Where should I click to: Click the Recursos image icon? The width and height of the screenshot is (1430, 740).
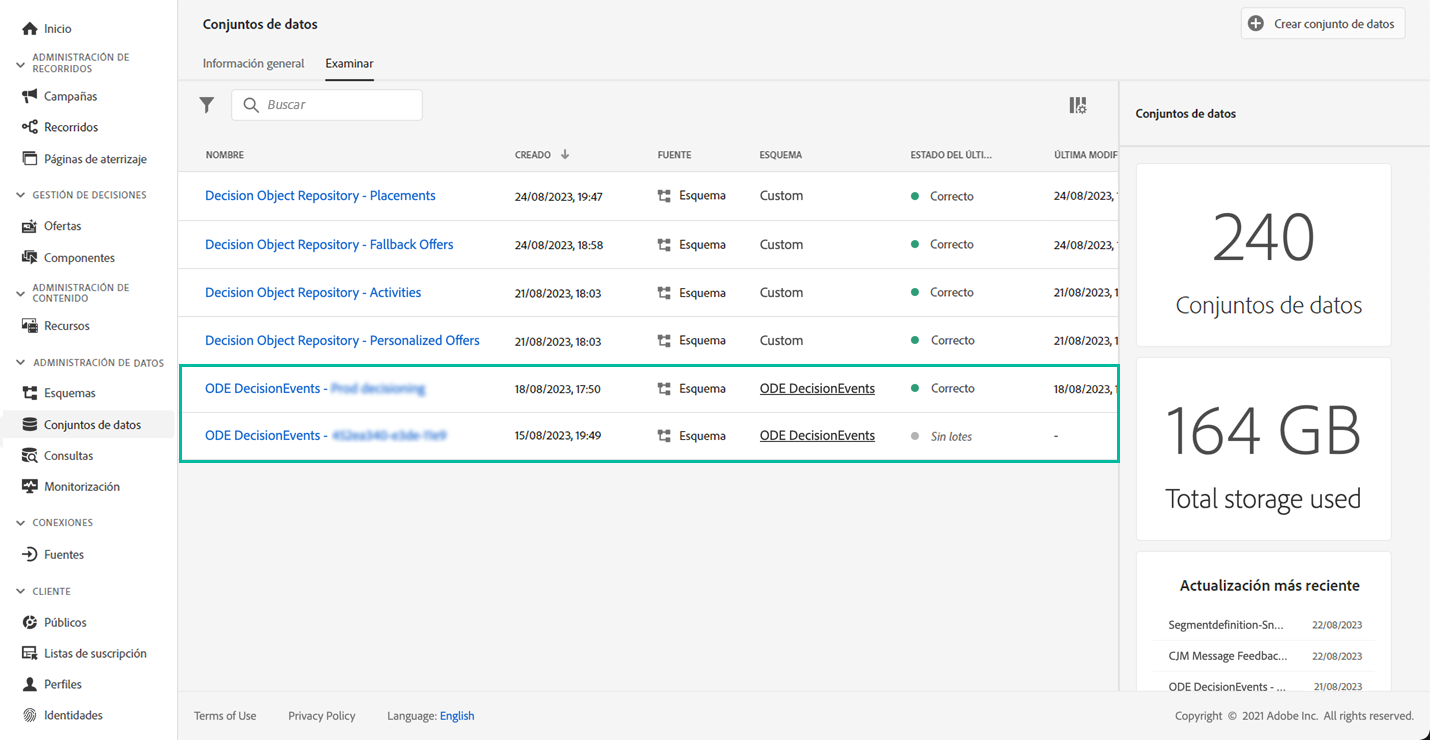(x=30, y=326)
